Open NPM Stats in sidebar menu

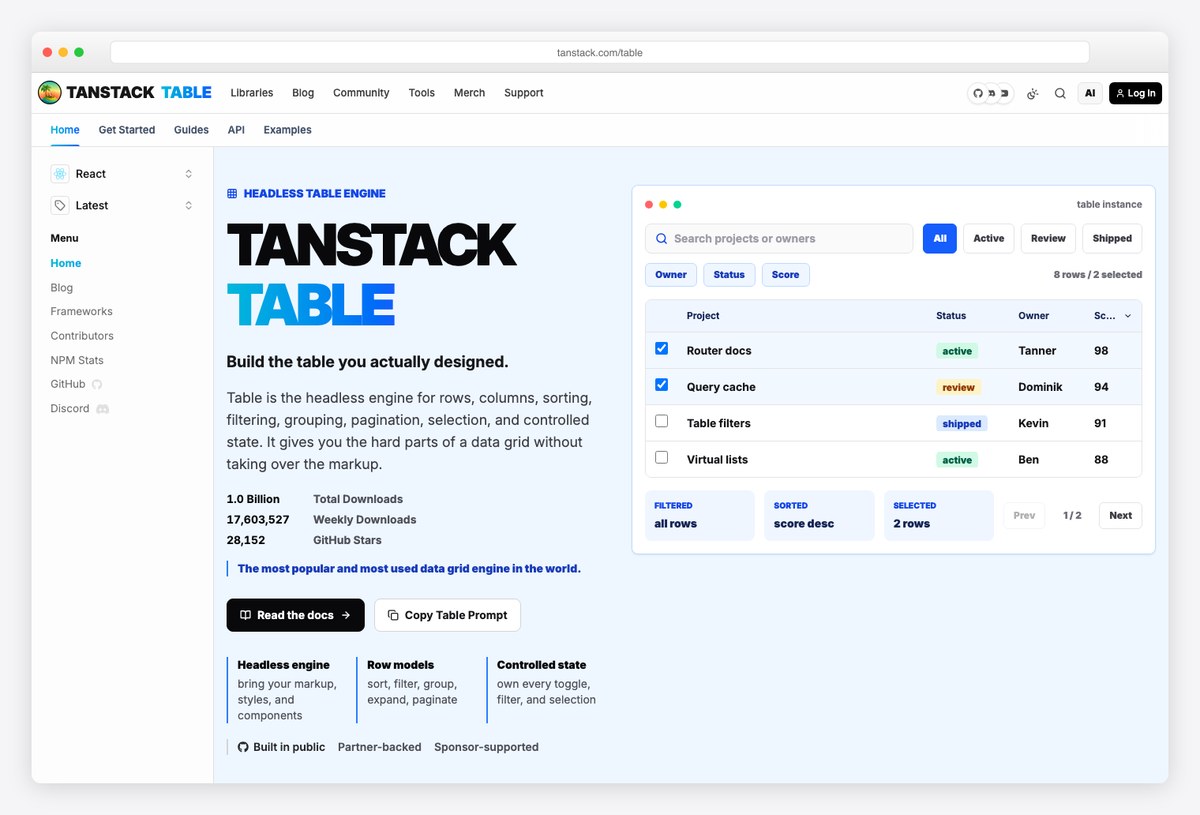(x=77, y=360)
